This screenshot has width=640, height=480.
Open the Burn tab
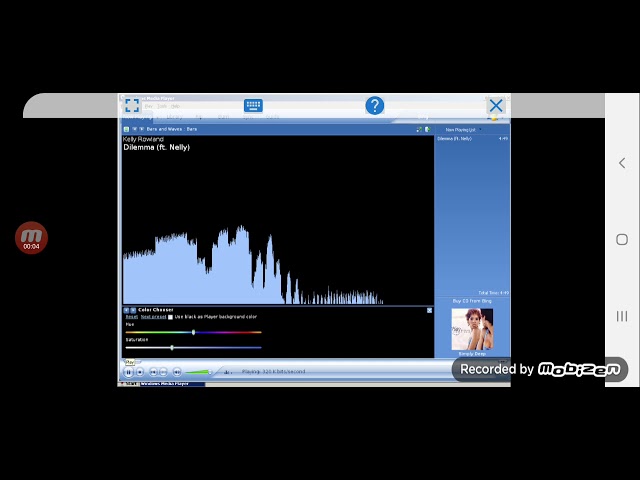(x=223, y=117)
